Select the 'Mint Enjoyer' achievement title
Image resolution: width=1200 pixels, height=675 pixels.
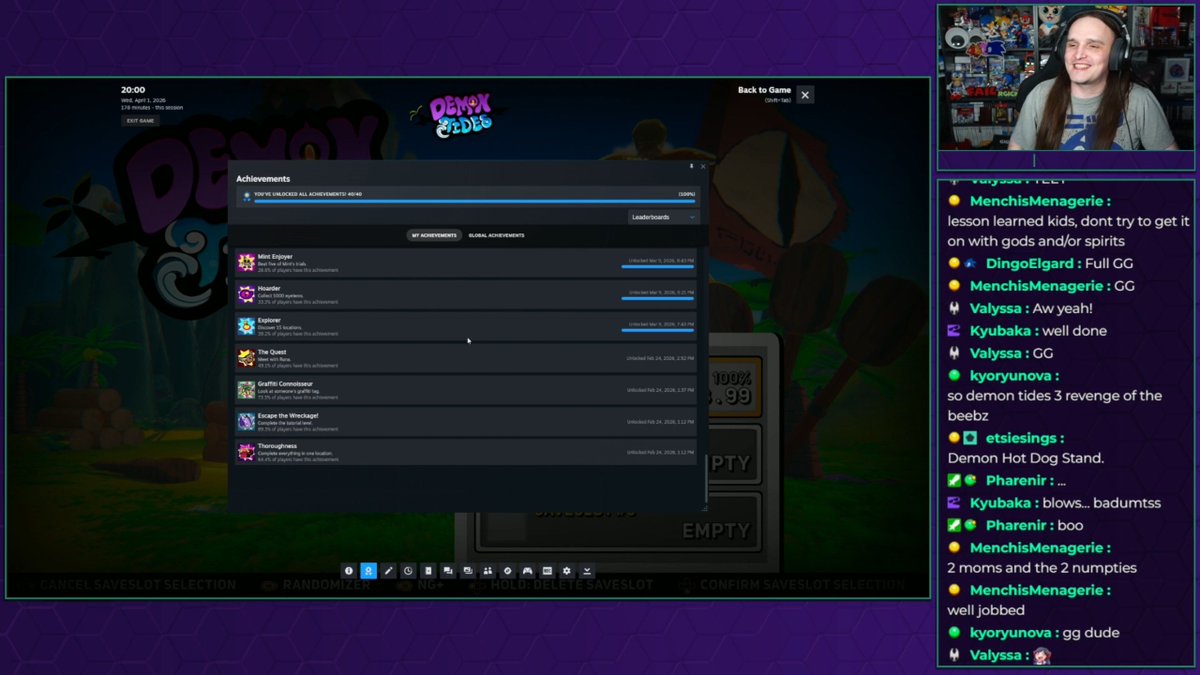point(275,257)
